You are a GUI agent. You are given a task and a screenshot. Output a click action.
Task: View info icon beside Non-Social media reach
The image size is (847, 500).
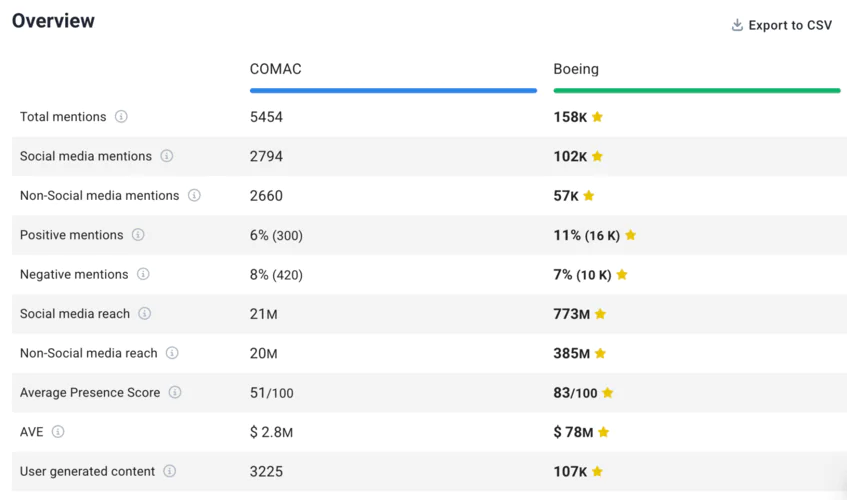click(x=172, y=353)
